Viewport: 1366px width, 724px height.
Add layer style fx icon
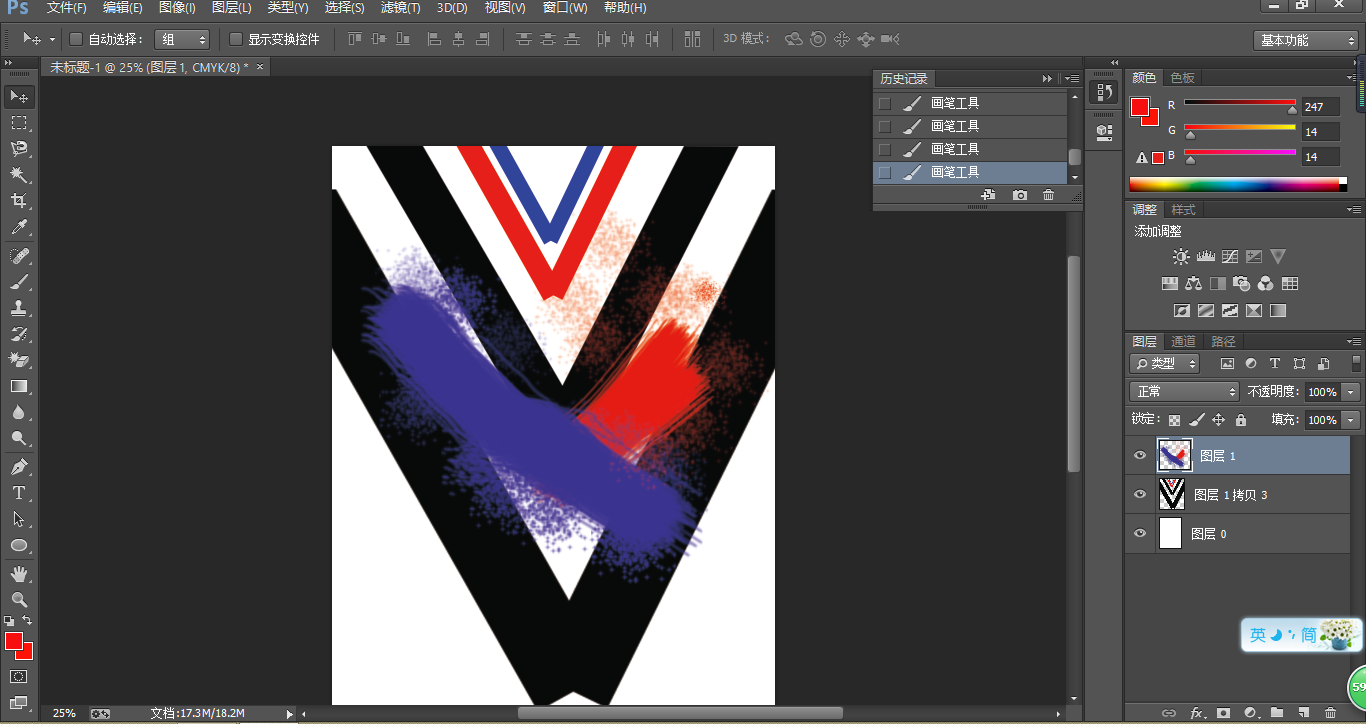1196,713
